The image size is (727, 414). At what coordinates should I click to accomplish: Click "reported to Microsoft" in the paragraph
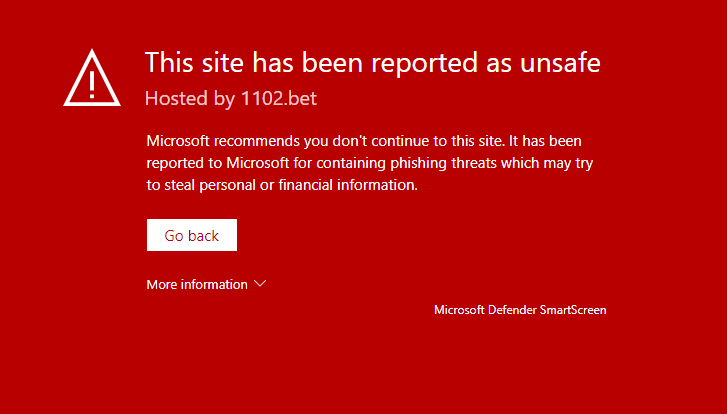tap(213, 162)
